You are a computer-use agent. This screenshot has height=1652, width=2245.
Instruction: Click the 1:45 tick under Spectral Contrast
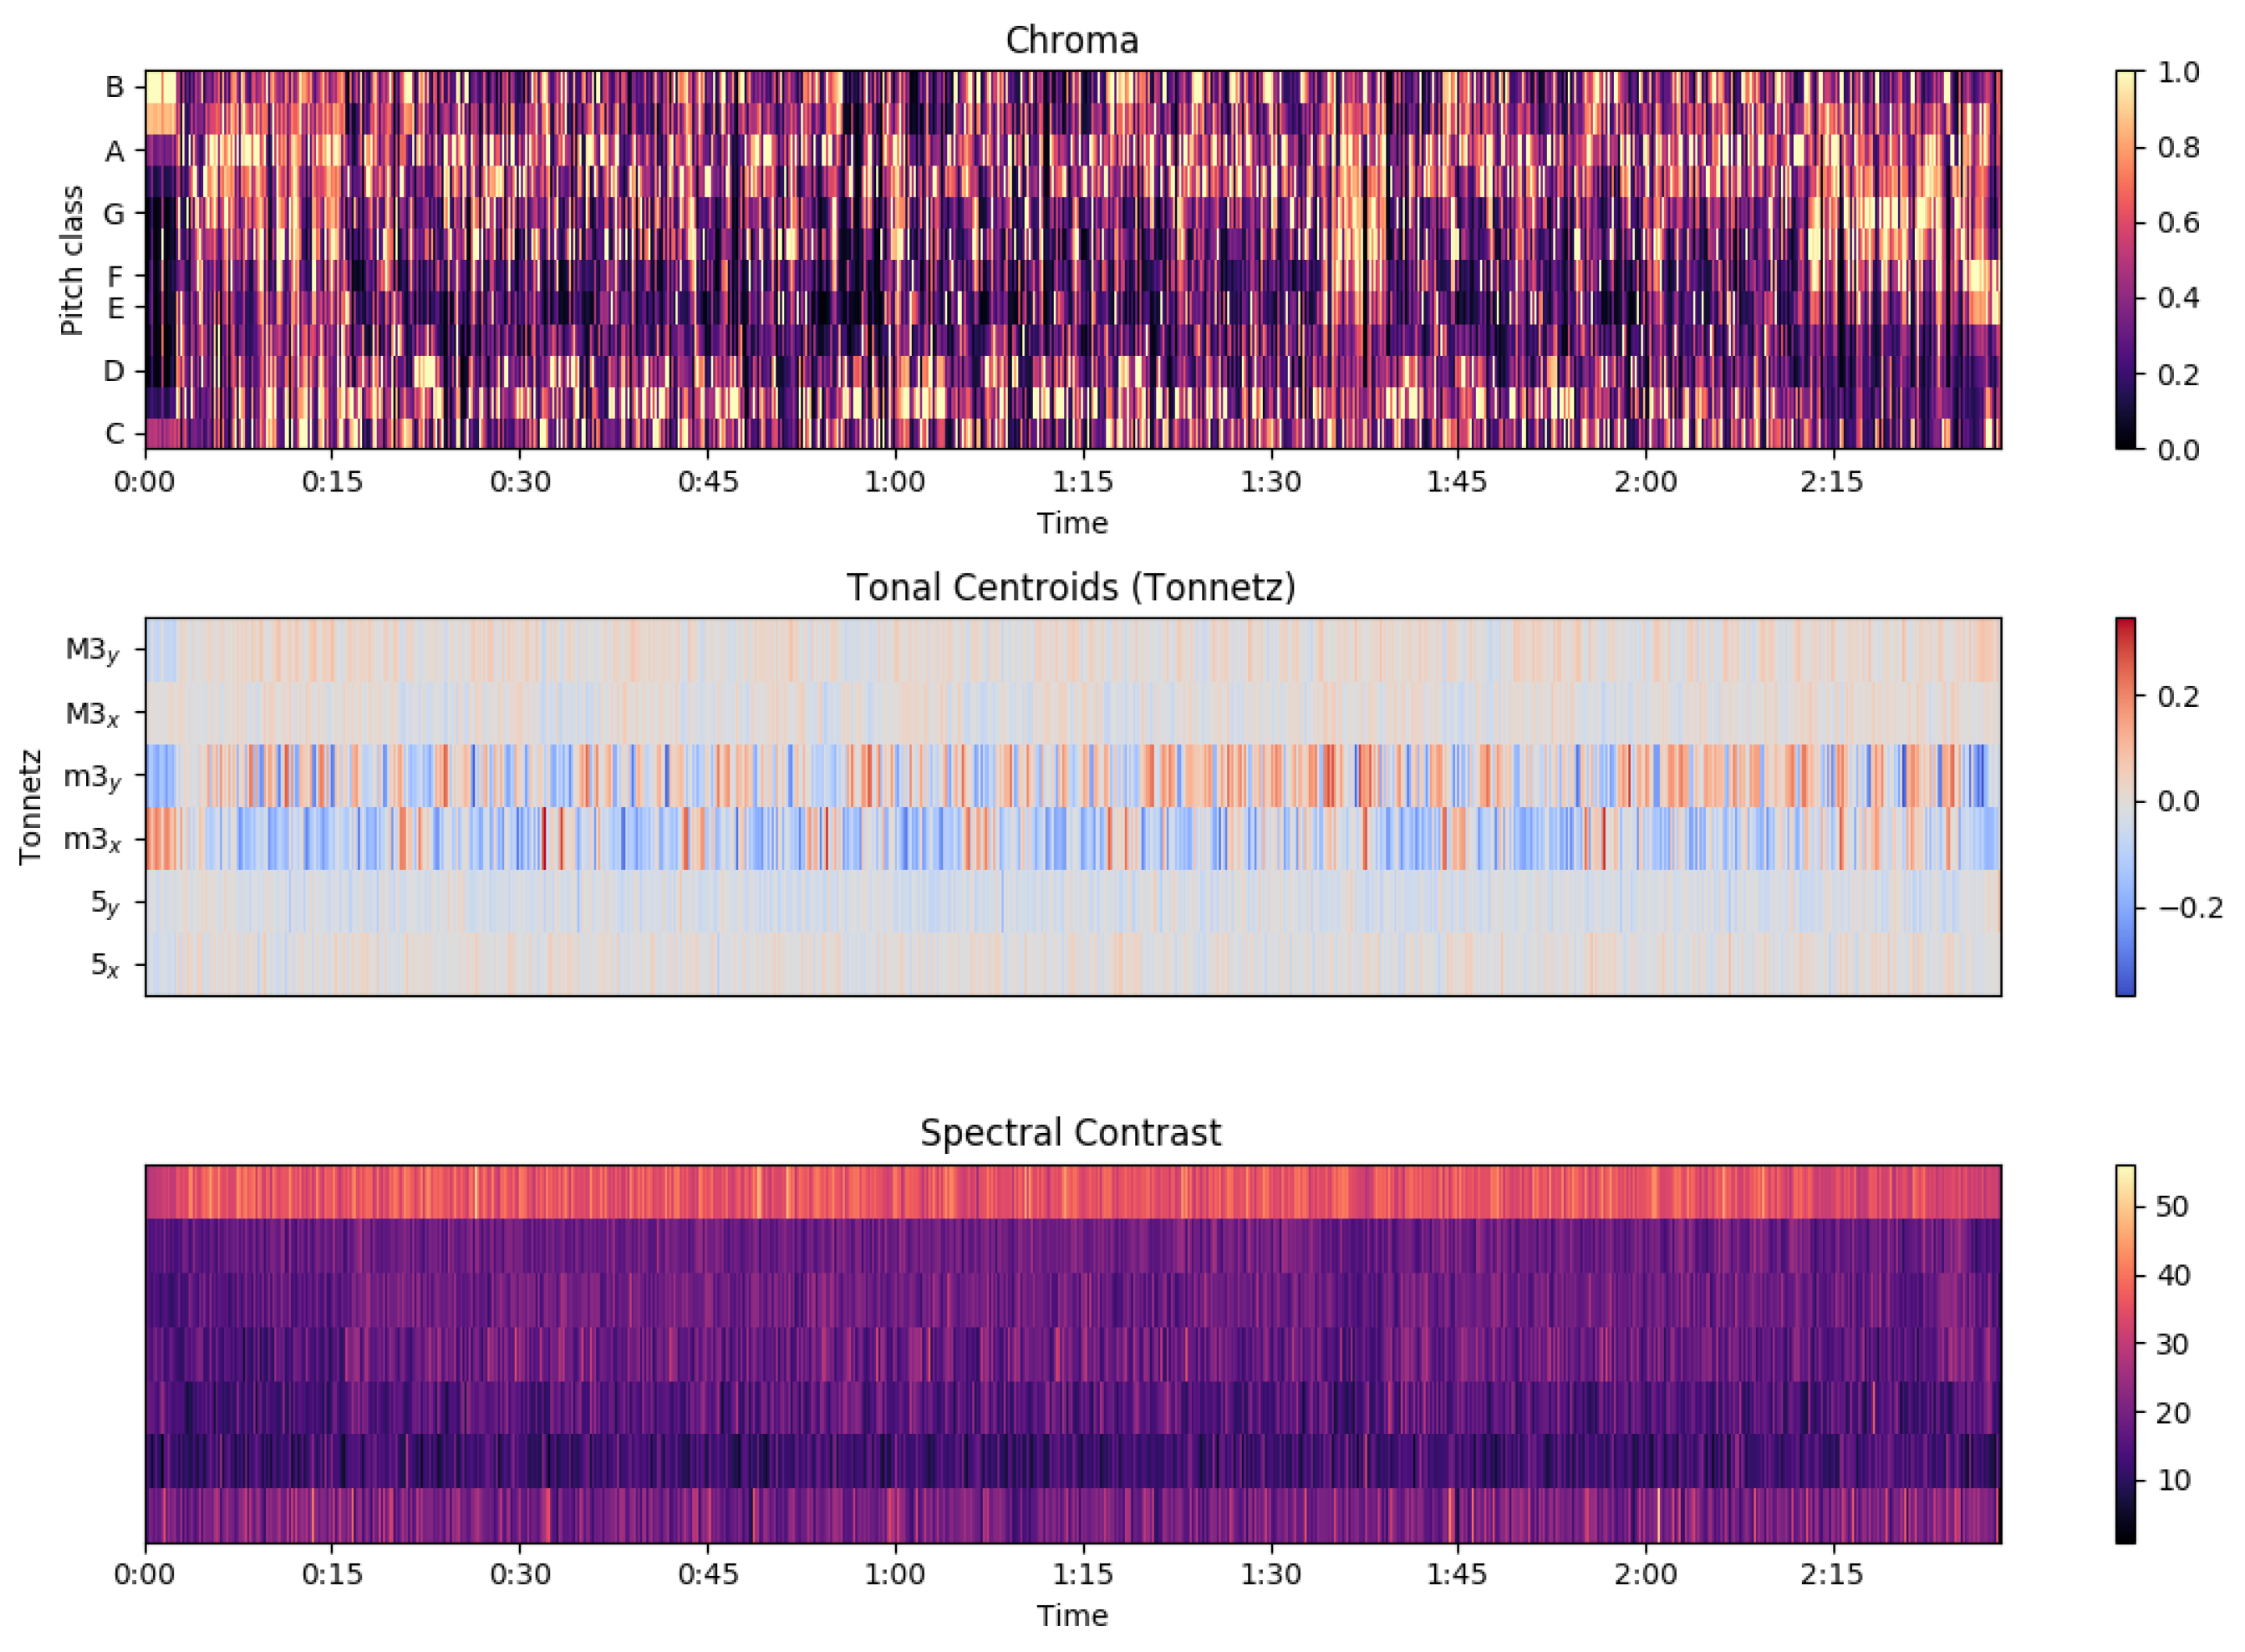pos(1456,1575)
